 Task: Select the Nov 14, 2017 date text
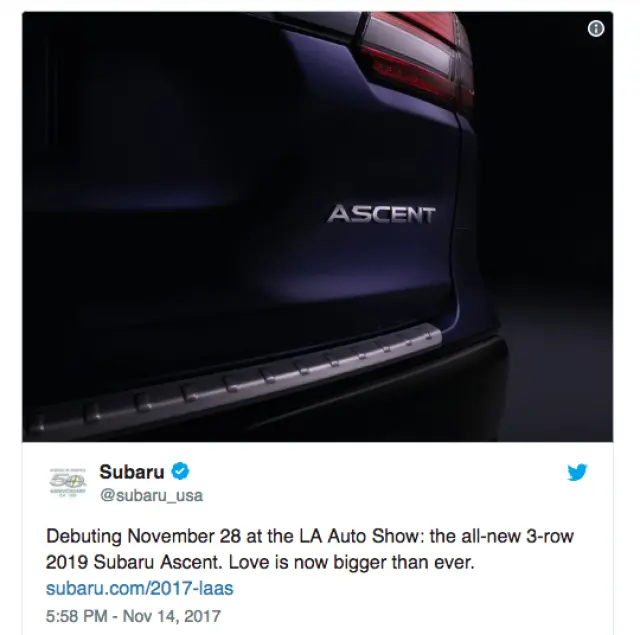tap(172, 616)
